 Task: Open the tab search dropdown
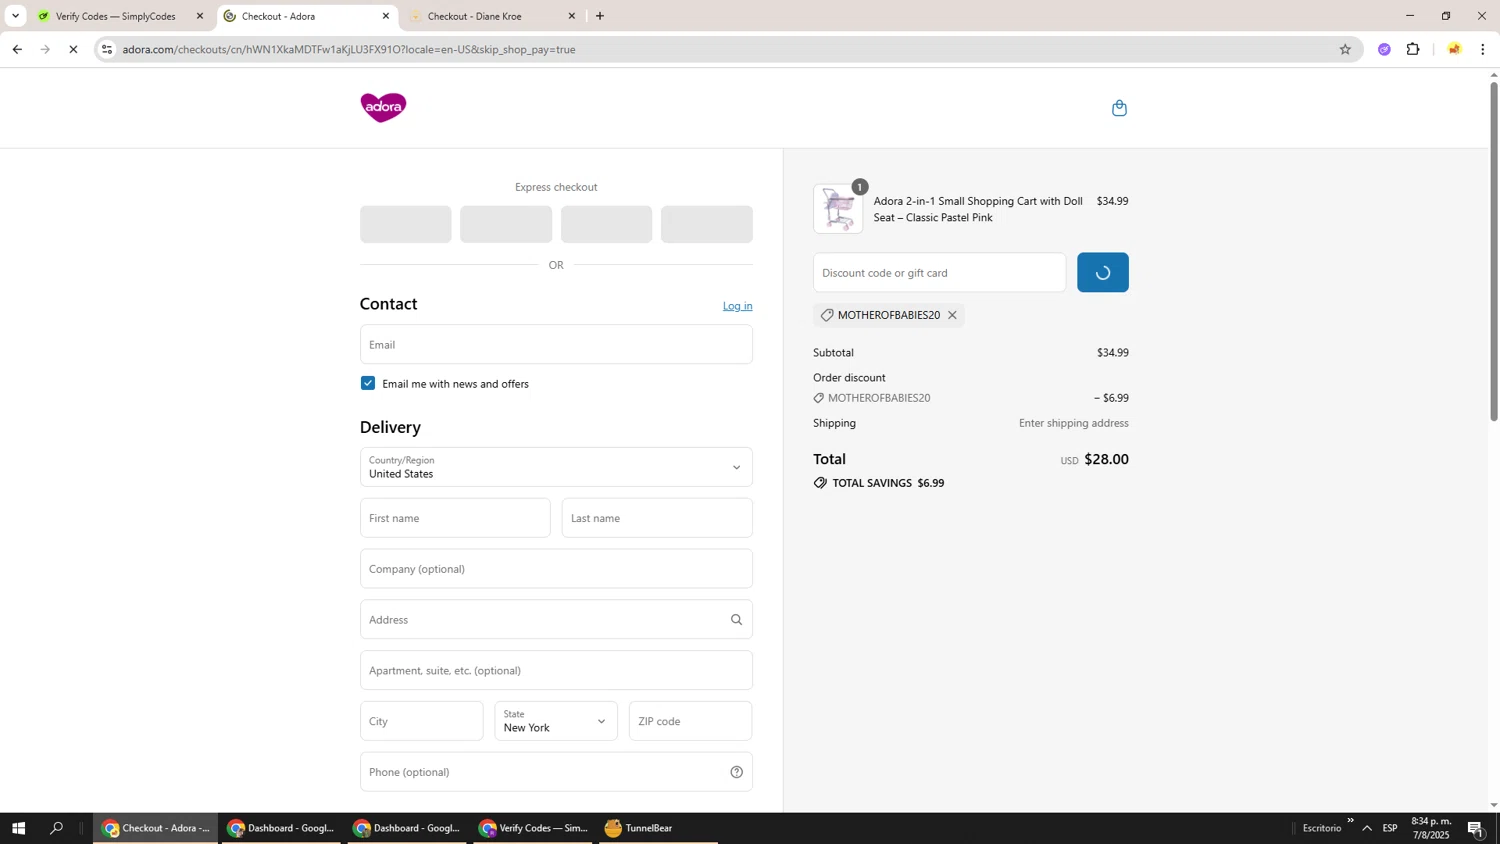(x=15, y=16)
